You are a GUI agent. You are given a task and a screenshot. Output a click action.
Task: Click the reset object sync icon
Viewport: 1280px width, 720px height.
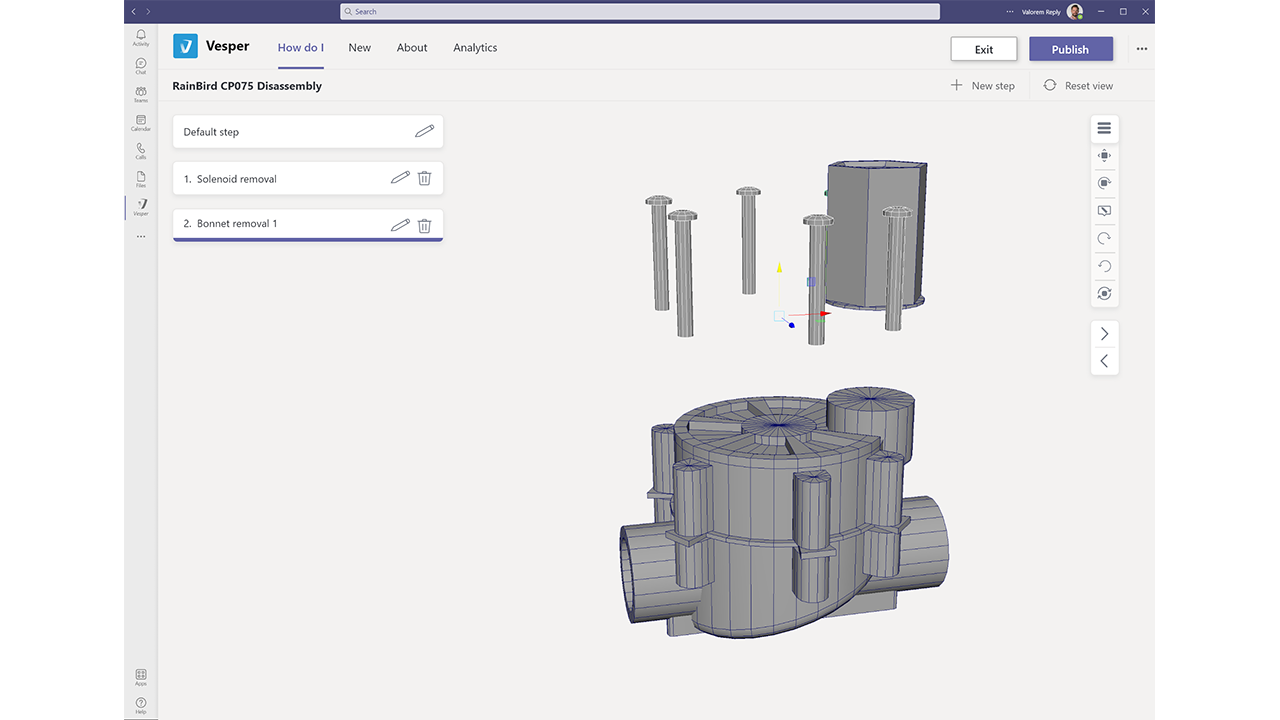point(1104,293)
